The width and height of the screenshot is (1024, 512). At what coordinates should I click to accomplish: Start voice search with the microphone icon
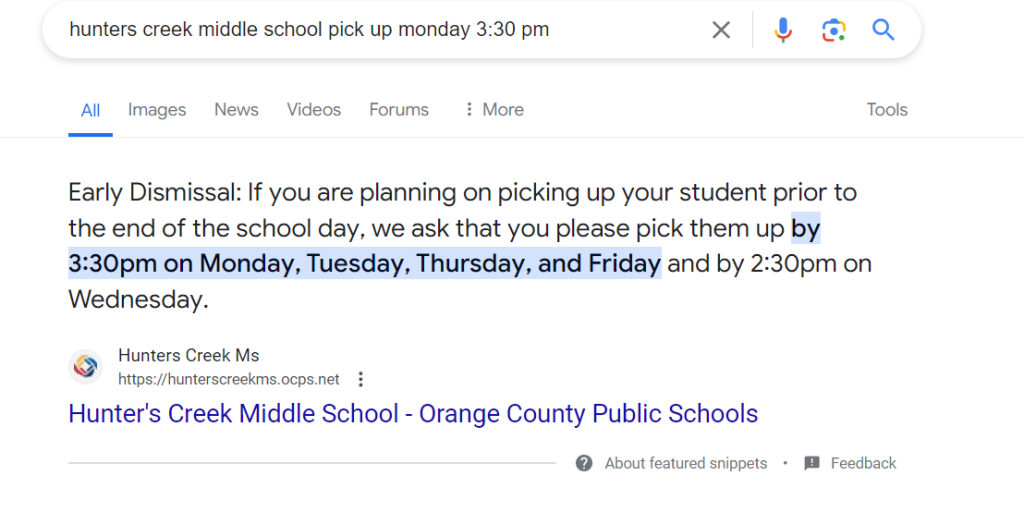(783, 30)
